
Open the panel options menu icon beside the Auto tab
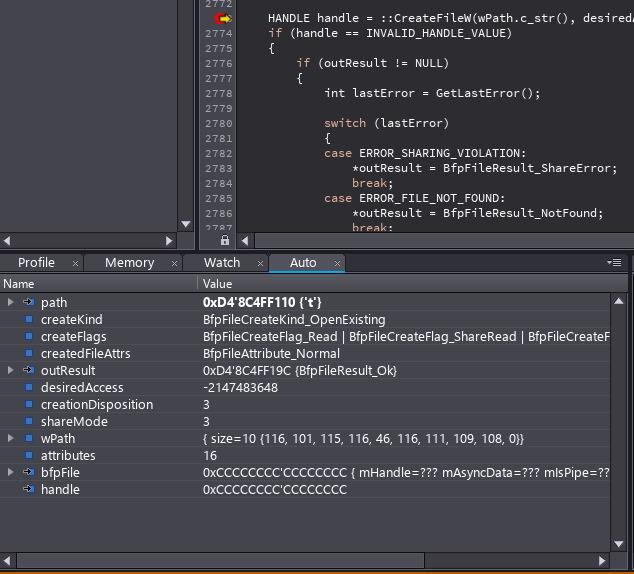(614, 263)
